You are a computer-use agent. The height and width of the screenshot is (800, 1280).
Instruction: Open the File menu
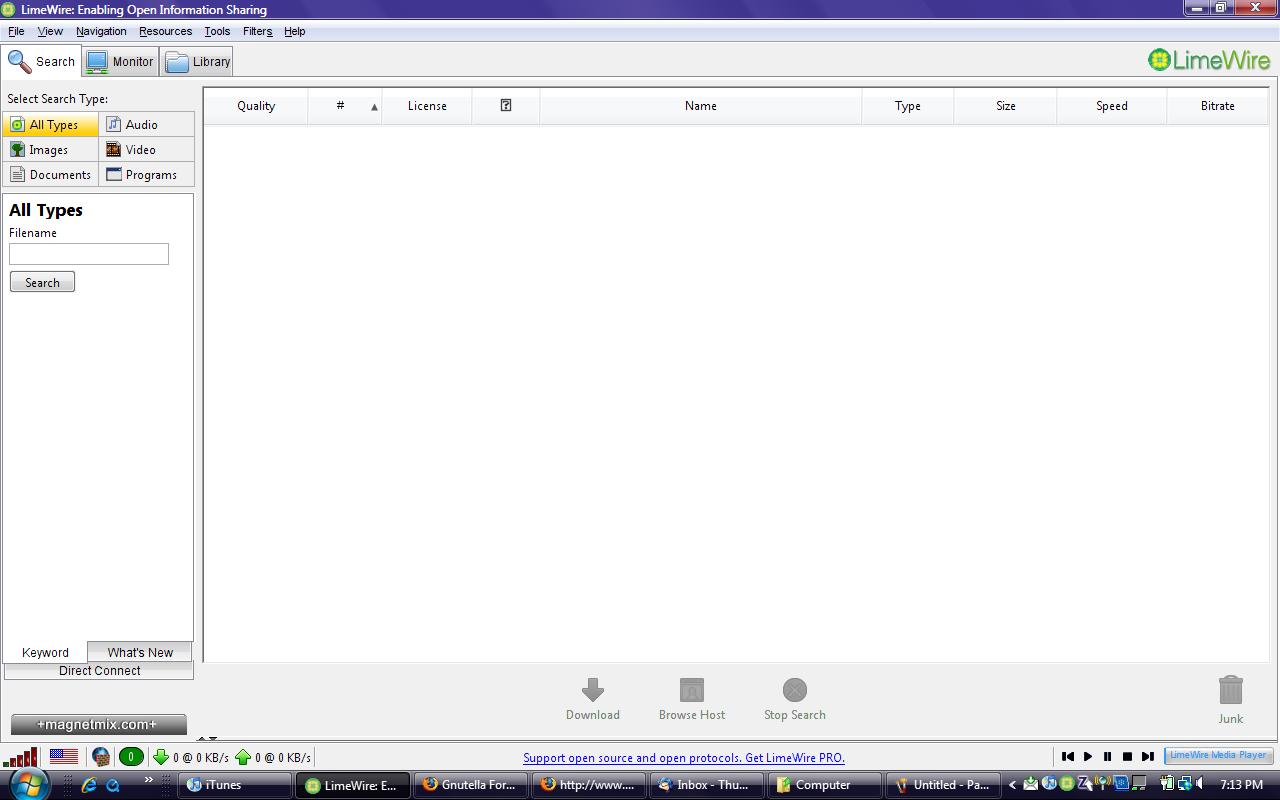(16, 31)
